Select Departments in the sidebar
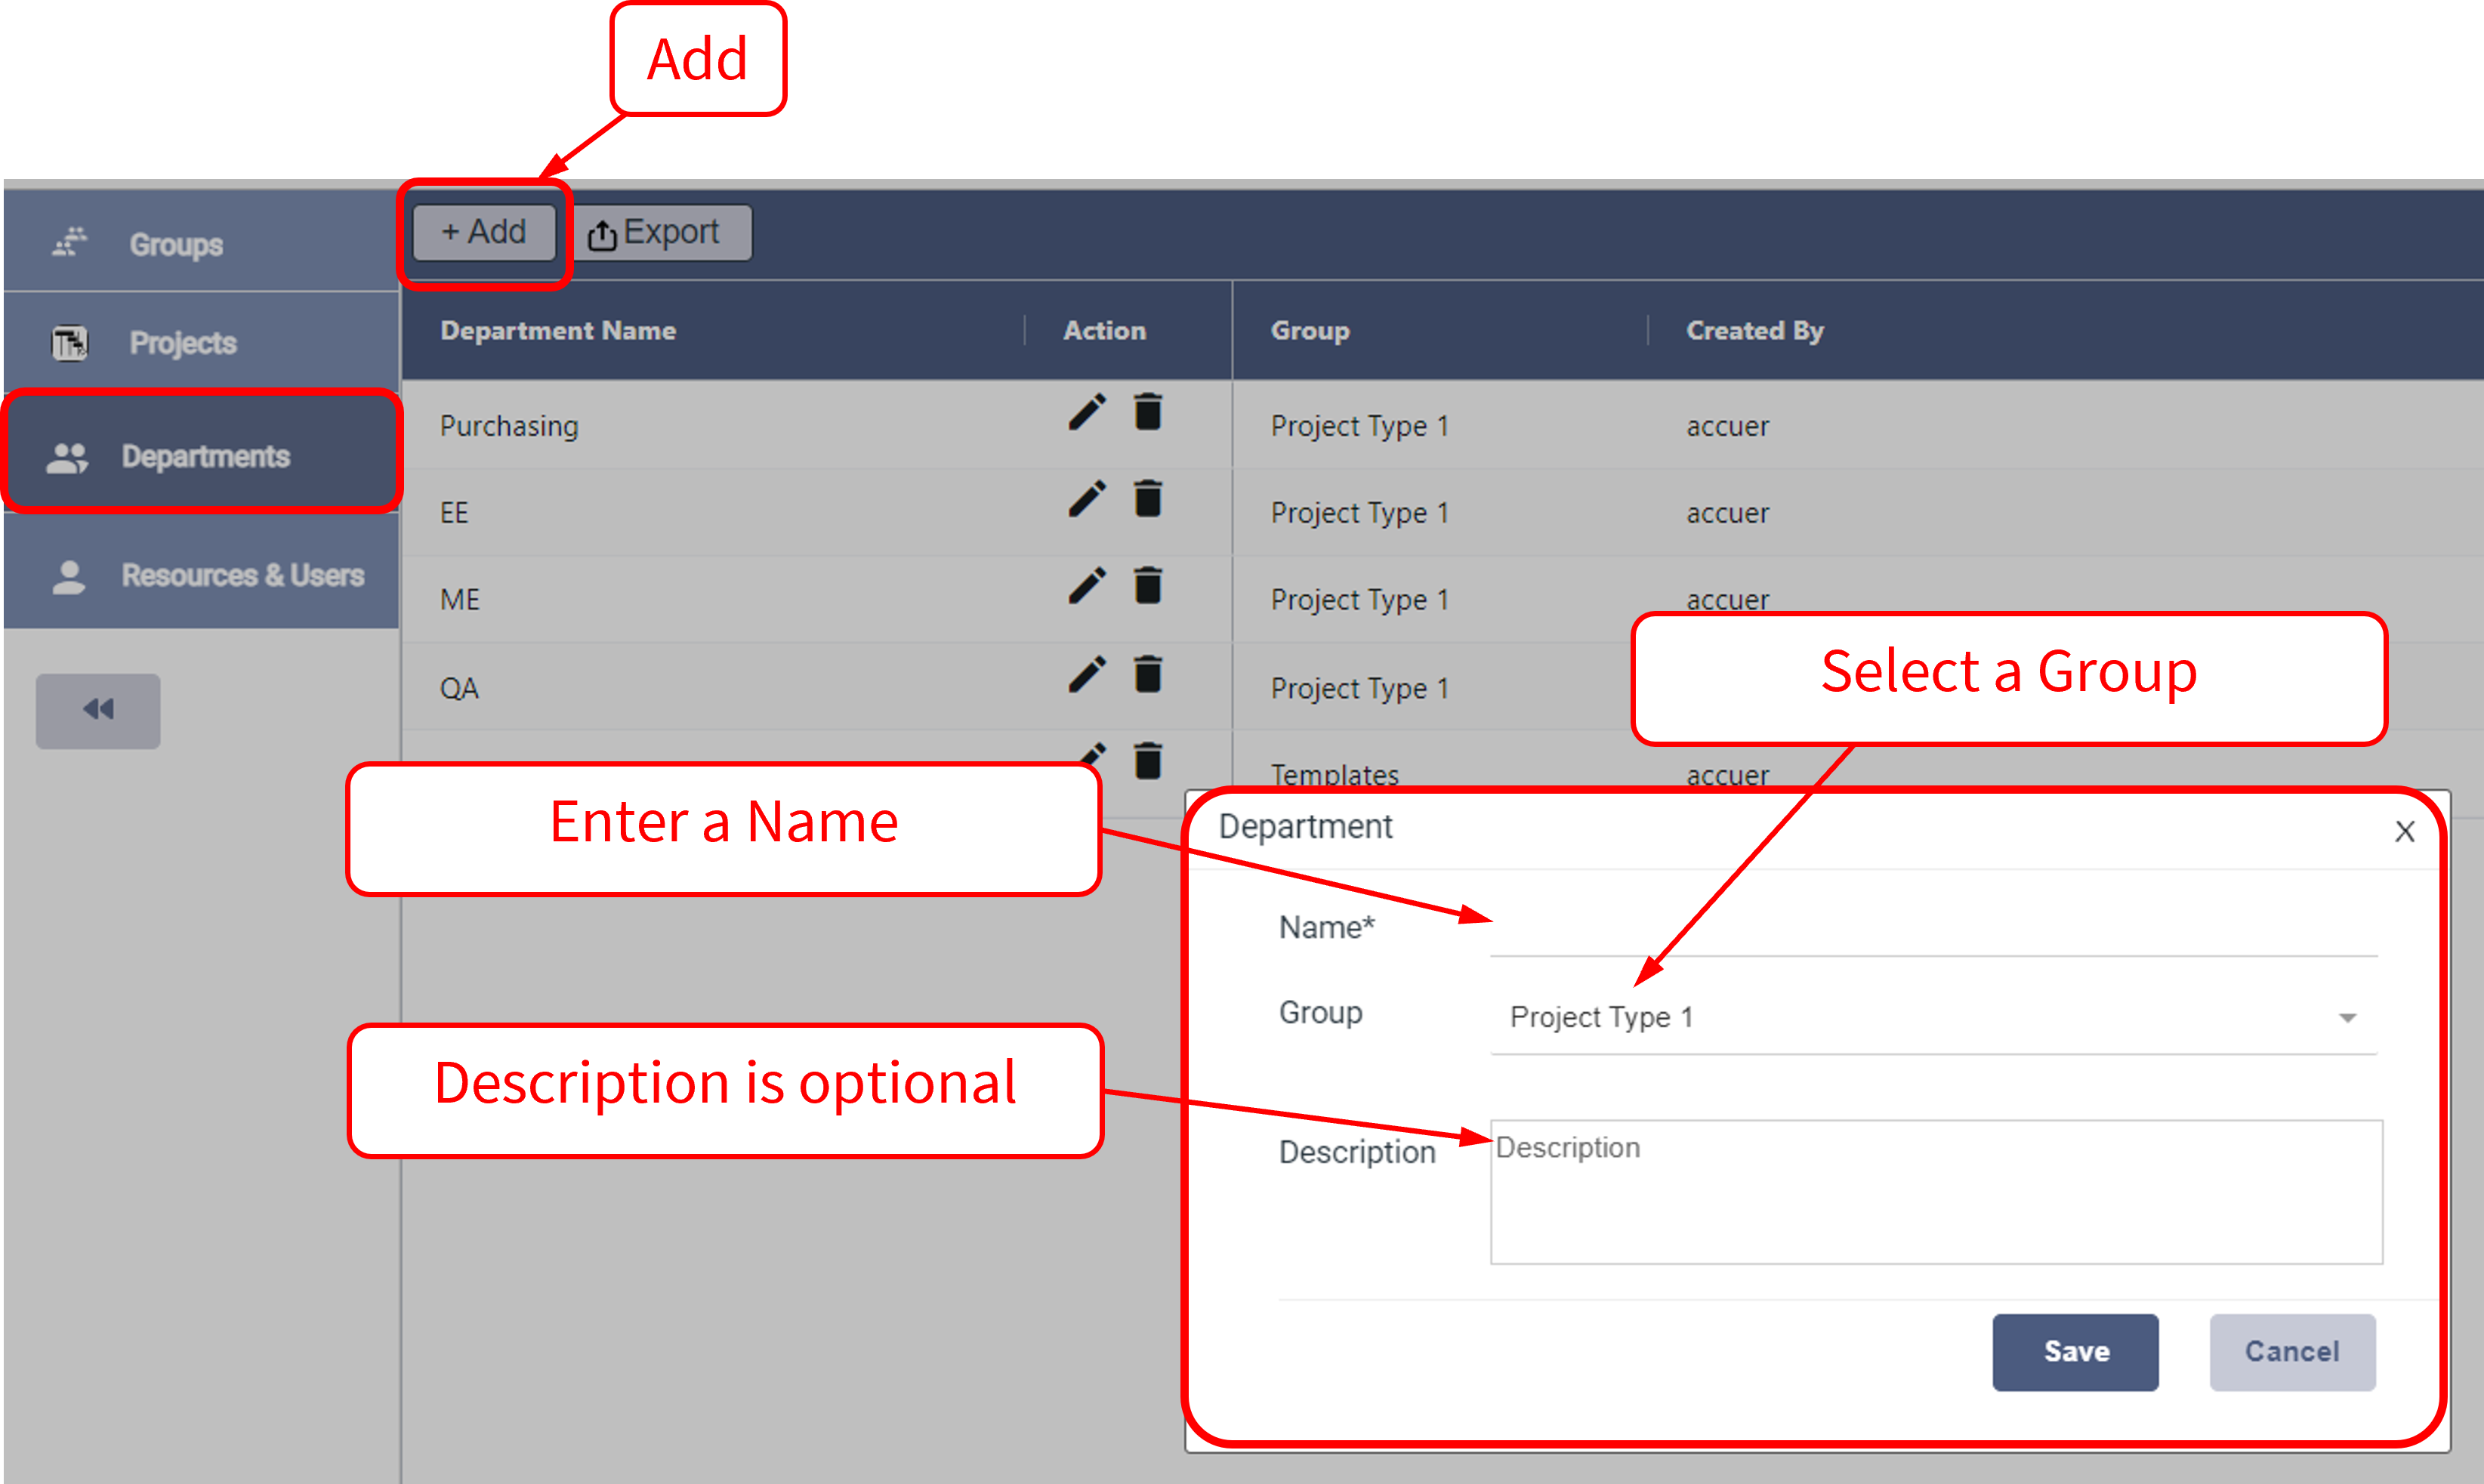The width and height of the screenshot is (2484, 1484). pyautogui.click(x=204, y=457)
